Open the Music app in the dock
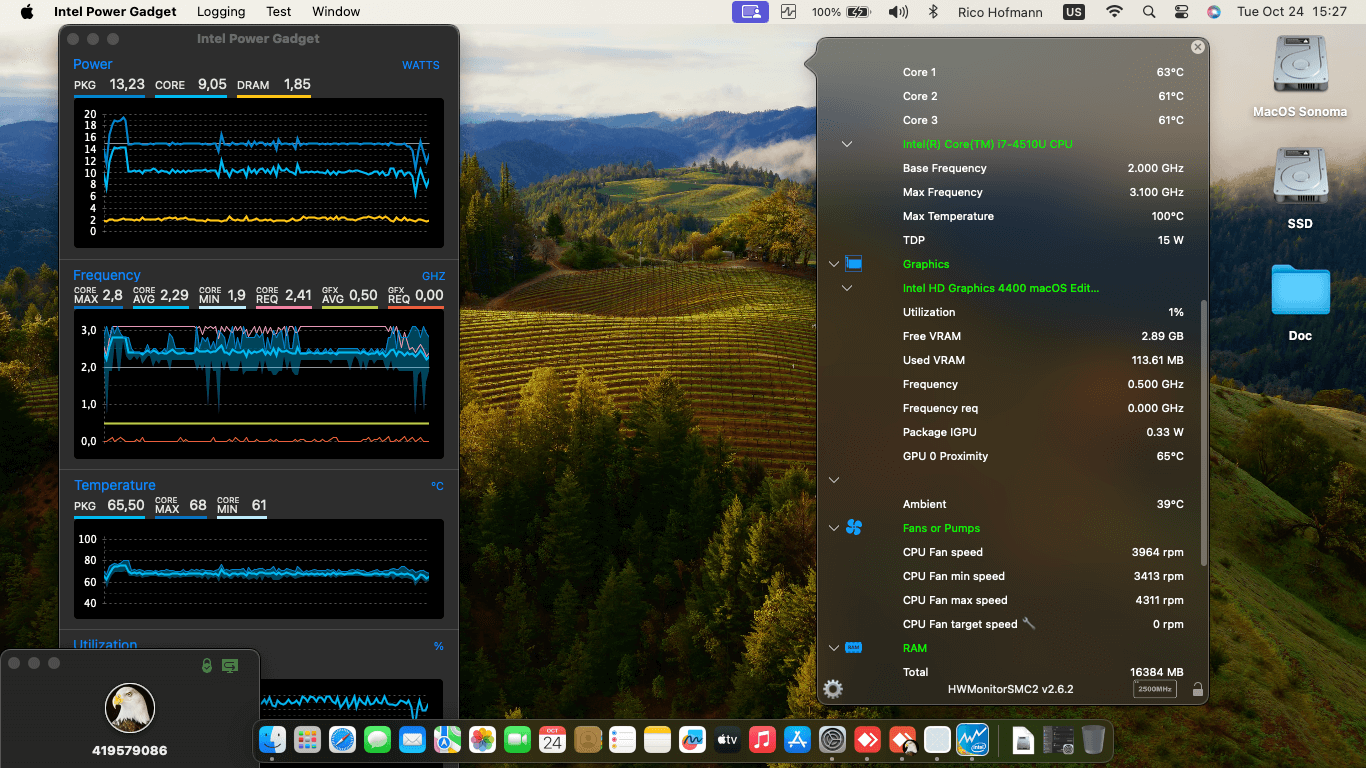The height and width of the screenshot is (768, 1366). coord(762,740)
